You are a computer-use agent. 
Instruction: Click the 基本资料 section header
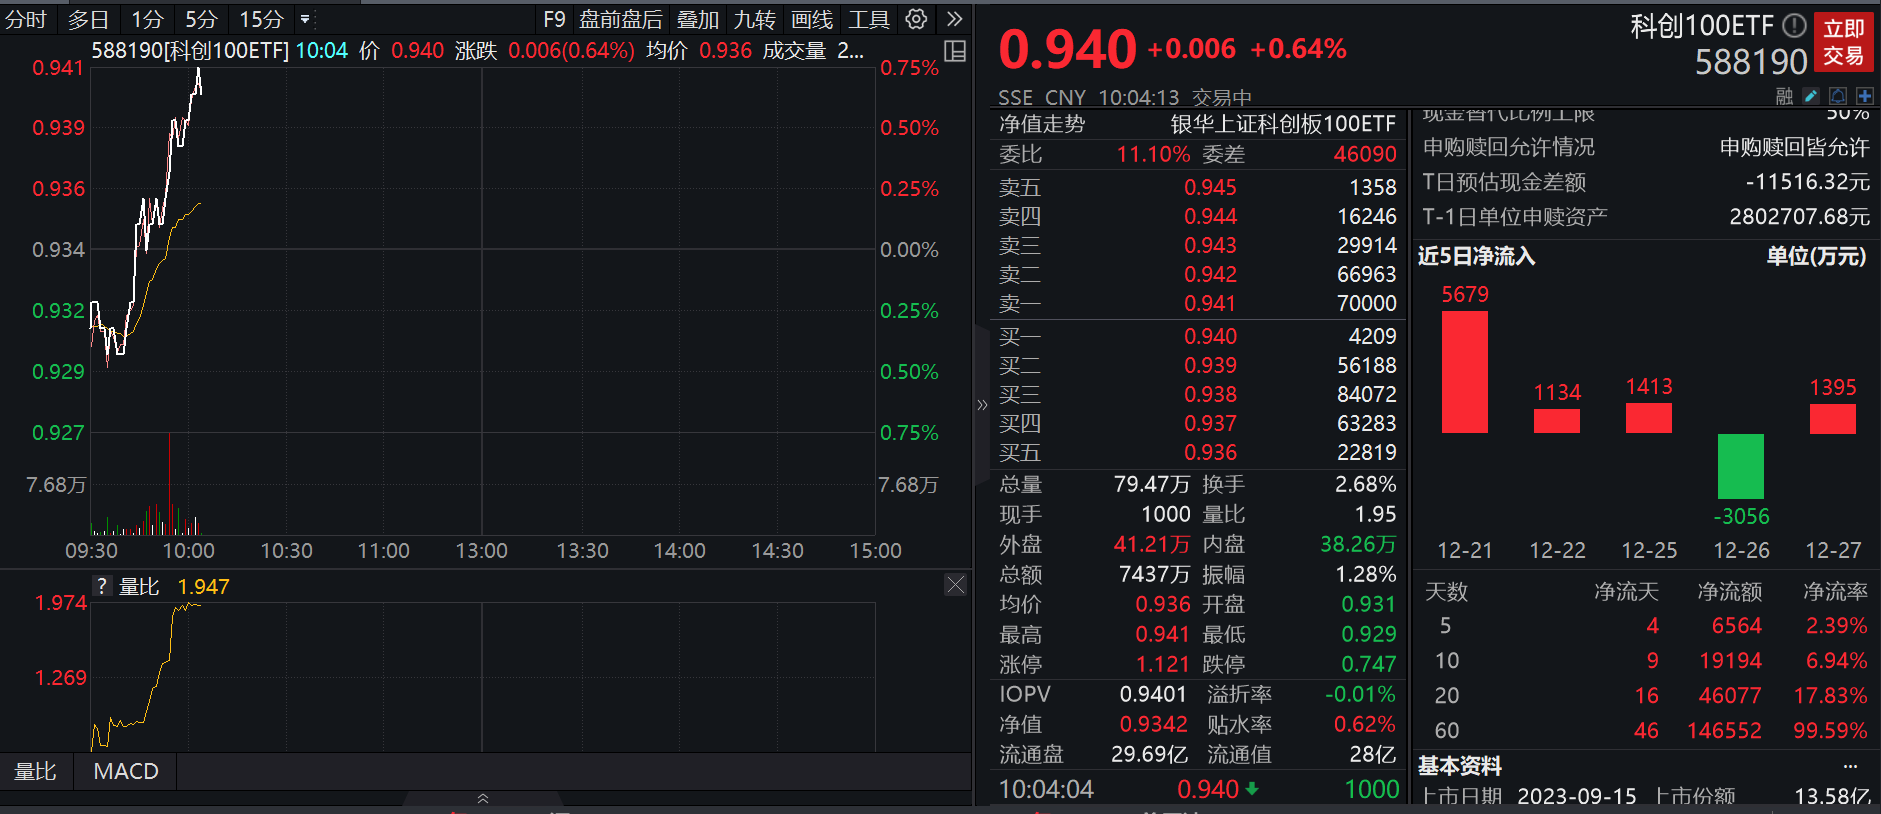(x=1460, y=766)
